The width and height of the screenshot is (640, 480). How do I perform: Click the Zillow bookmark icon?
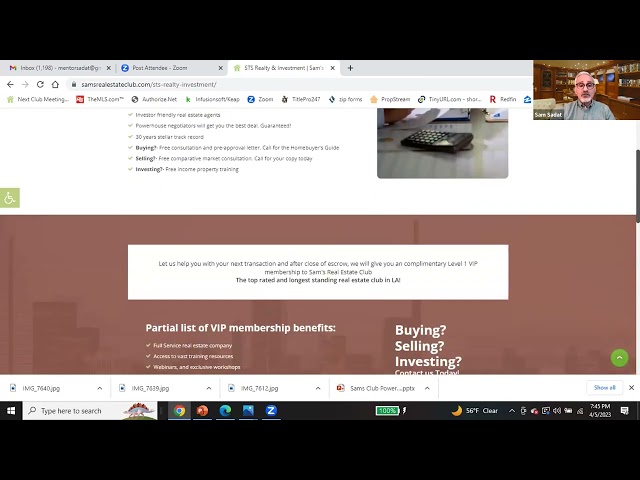point(527,99)
